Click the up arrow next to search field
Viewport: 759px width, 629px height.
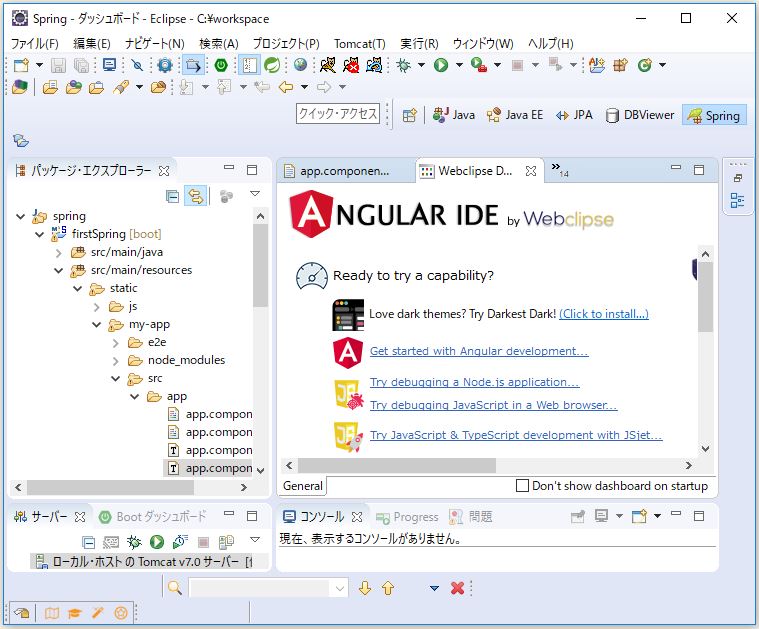[x=388, y=588]
